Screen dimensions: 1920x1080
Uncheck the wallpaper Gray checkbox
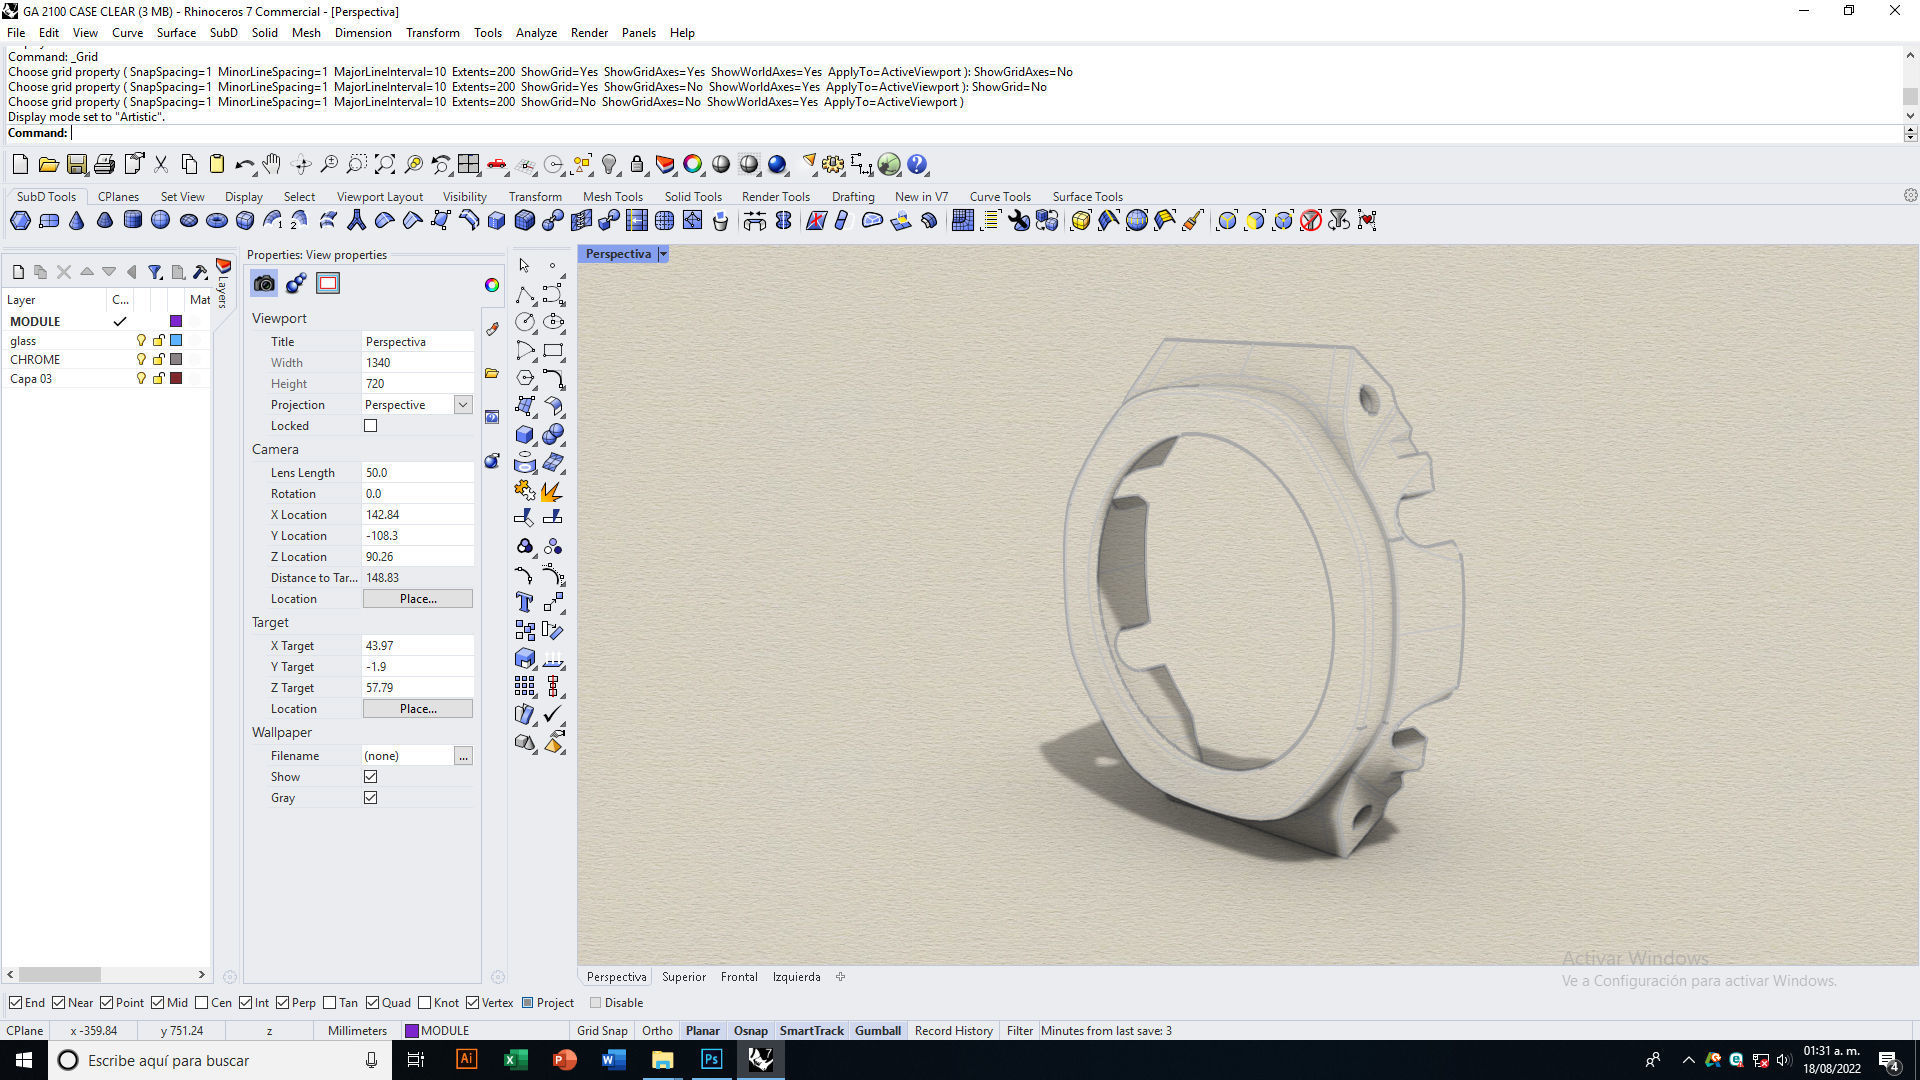coord(371,798)
